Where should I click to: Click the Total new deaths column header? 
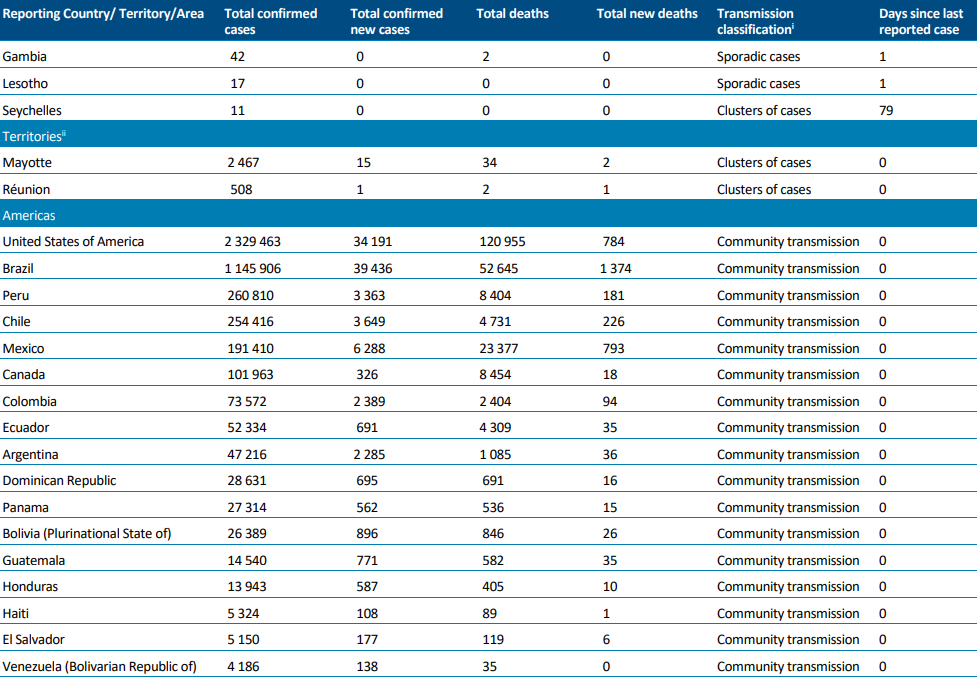pos(647,14)
